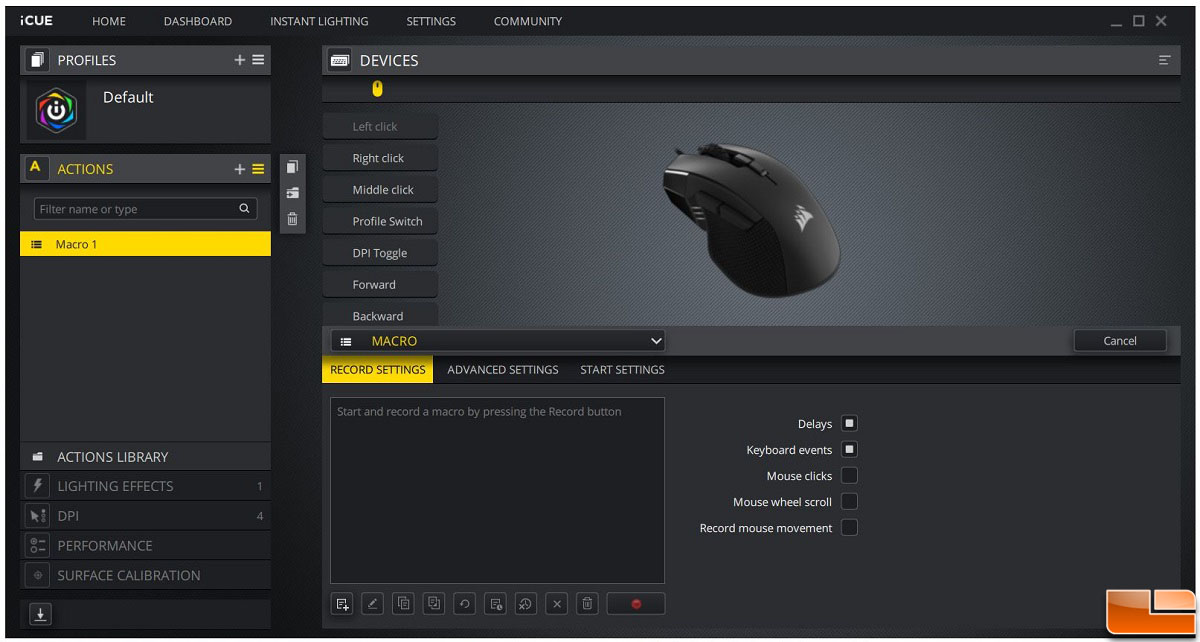Click the Cancel button
This screenshot has width=1200, height=642.
[1120, 341]
